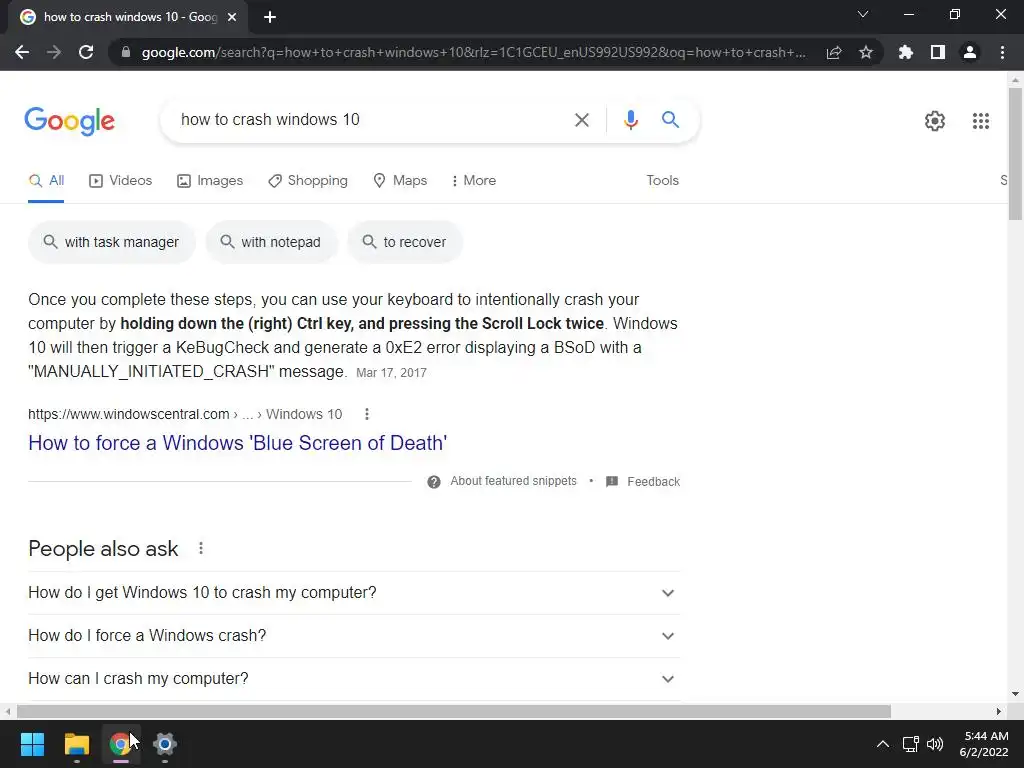Share this page icon in address bar
This screenshot has width=1024, height=768.
click(834, 52)
